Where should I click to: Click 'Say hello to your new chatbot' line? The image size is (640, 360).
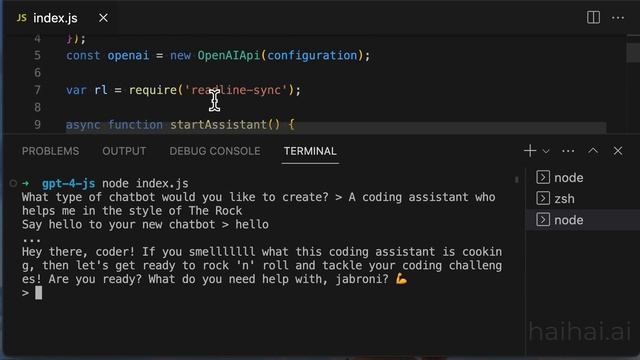point(145,224)
